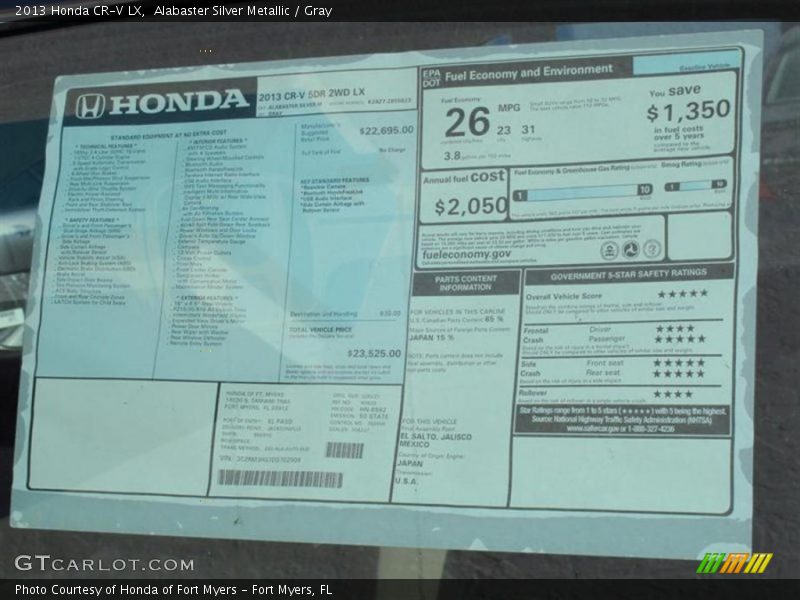Click the long VIN barcode at the bottom
Screen dimensions: 800x600
point(280,479)
